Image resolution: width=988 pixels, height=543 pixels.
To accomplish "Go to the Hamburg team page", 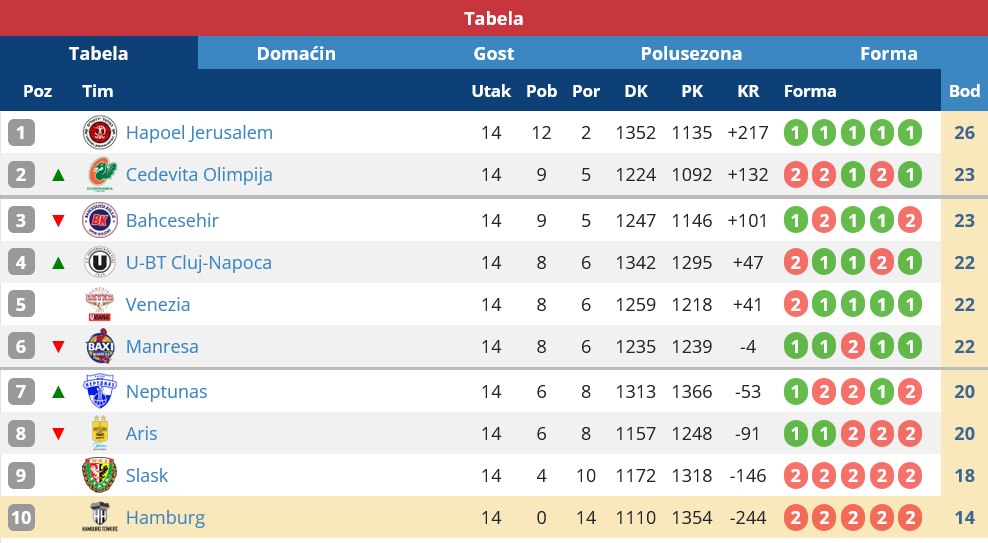I will click(x=165, y=517).
